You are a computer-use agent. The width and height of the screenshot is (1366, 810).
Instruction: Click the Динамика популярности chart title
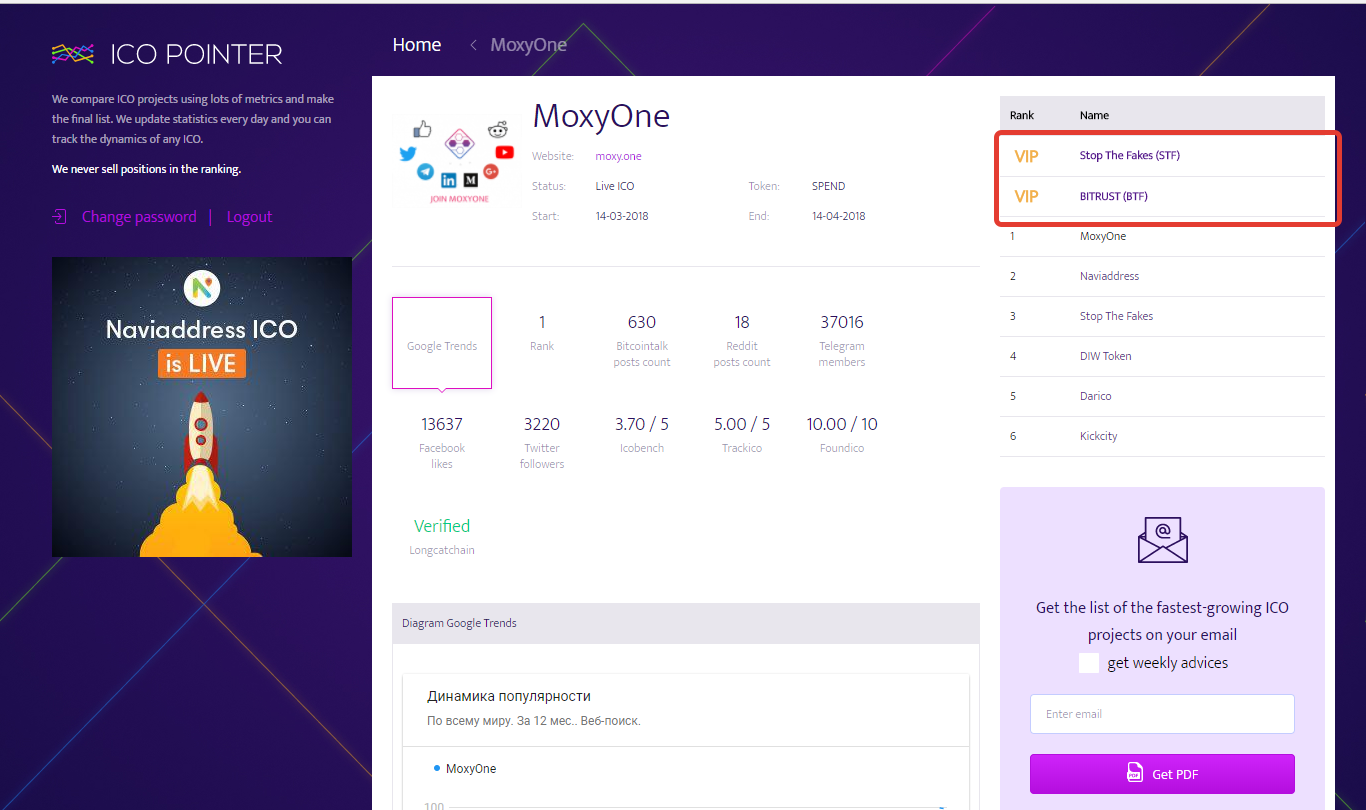pyautogui.click(x=509, y=696)
